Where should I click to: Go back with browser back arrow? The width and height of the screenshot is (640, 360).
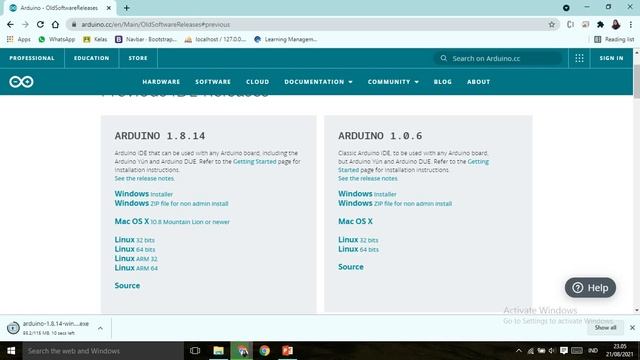[x=10, y=24]
